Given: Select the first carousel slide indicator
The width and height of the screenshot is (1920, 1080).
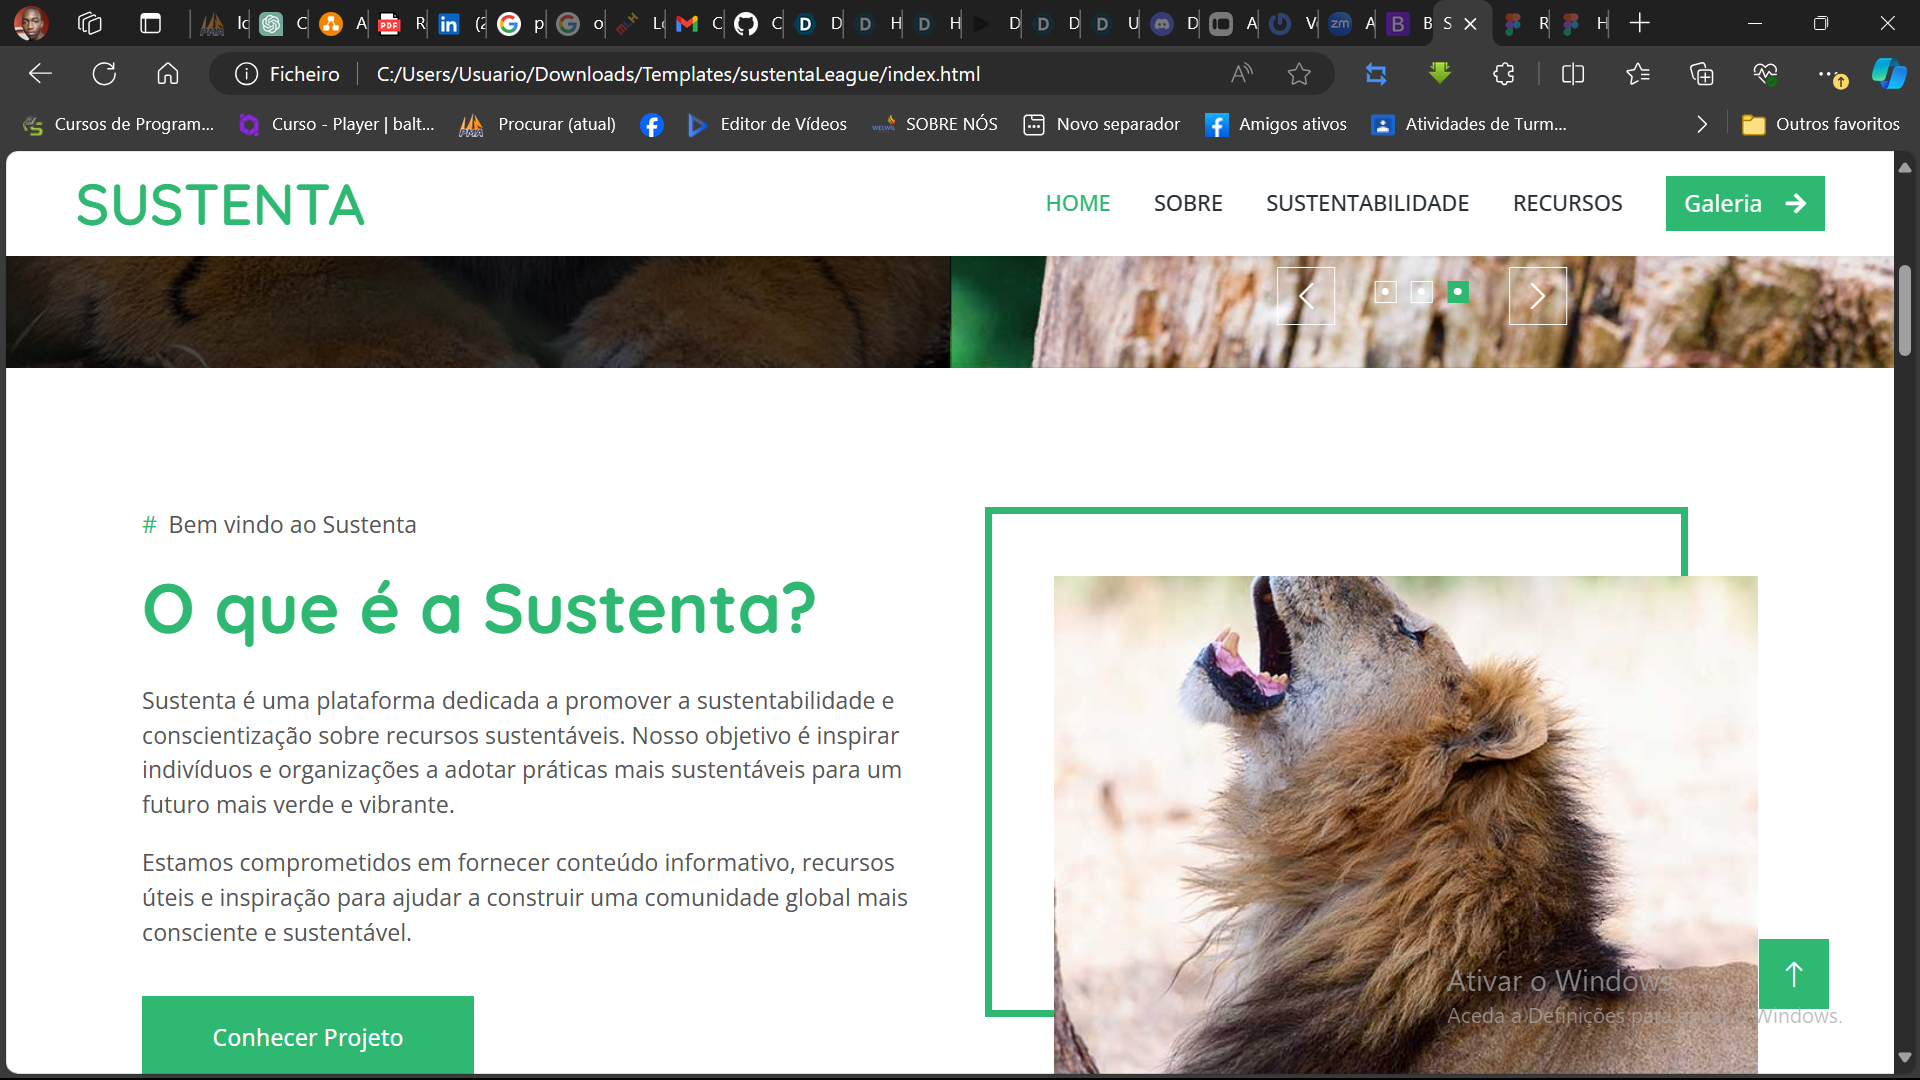Looking at the screenshot, I should (1385, 292).
